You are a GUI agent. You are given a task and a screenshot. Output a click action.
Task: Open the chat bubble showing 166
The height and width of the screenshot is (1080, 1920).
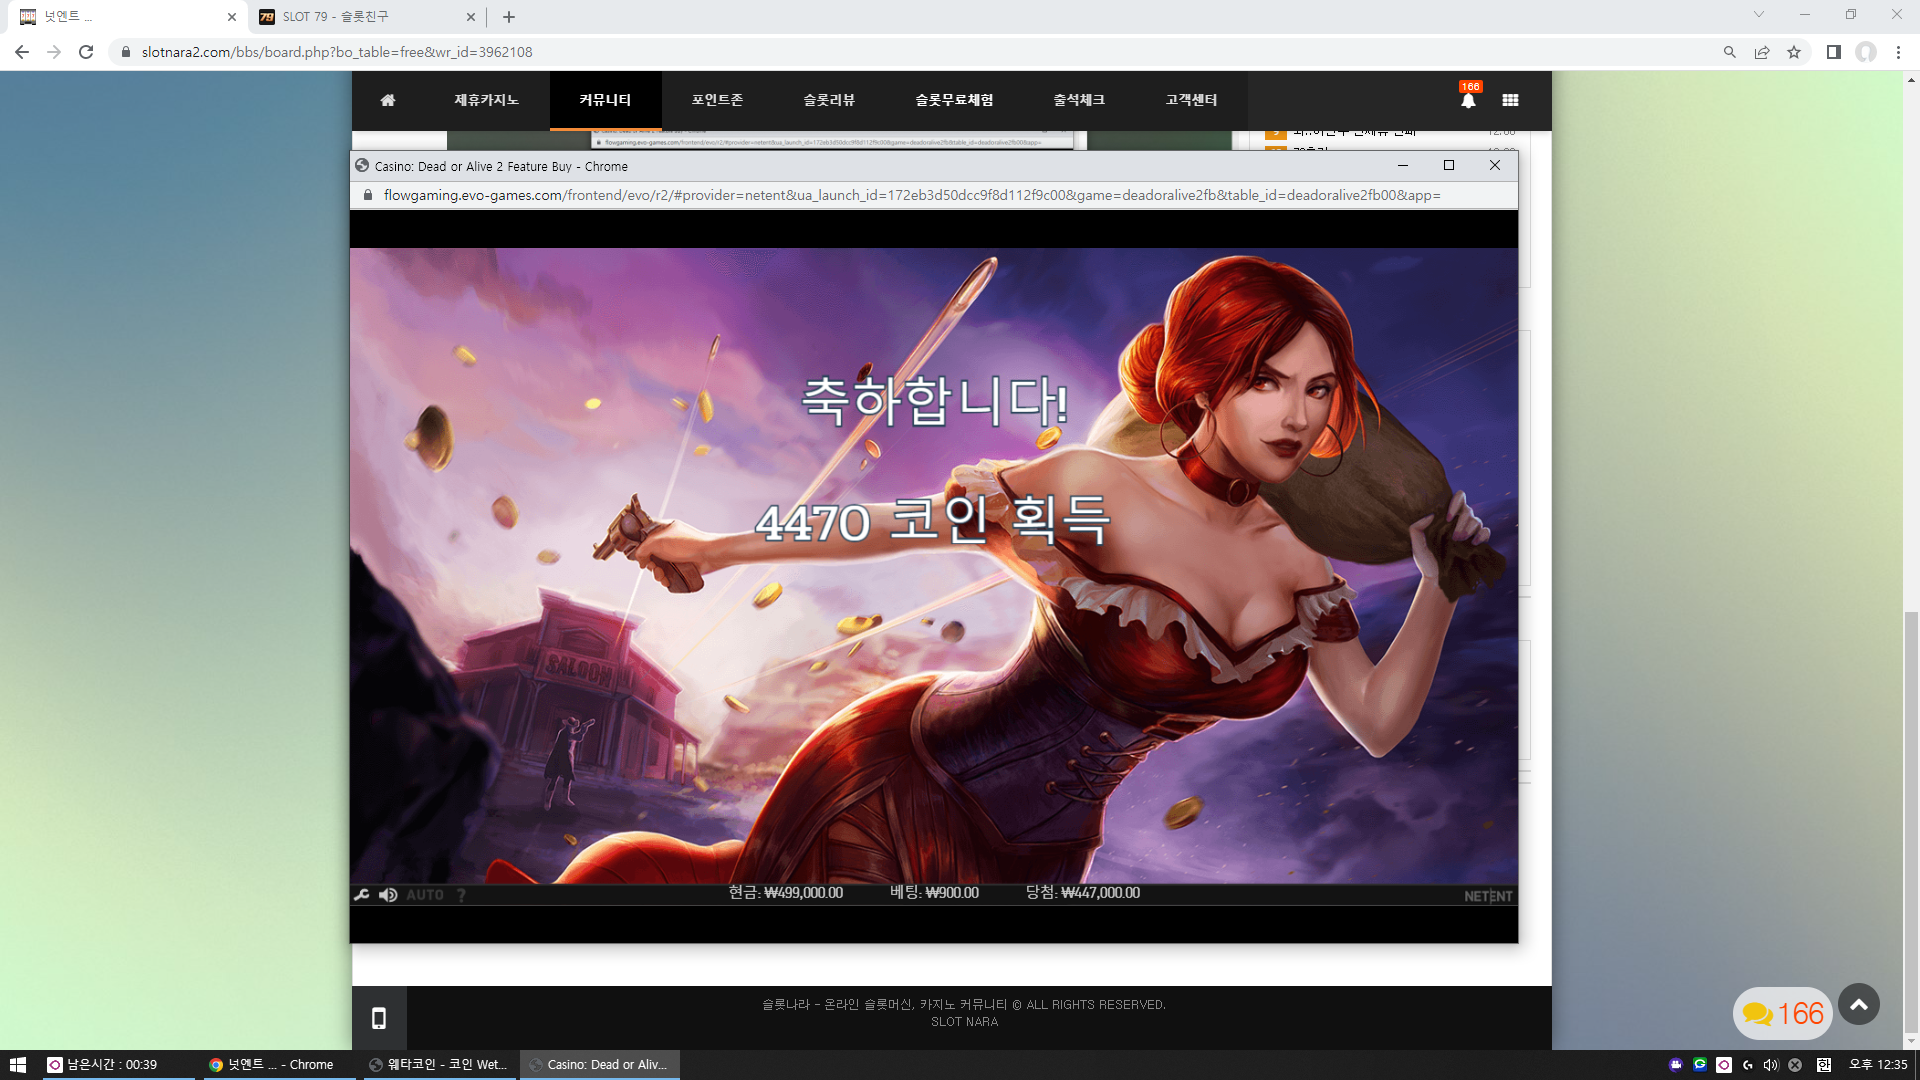[1783, 1013]
